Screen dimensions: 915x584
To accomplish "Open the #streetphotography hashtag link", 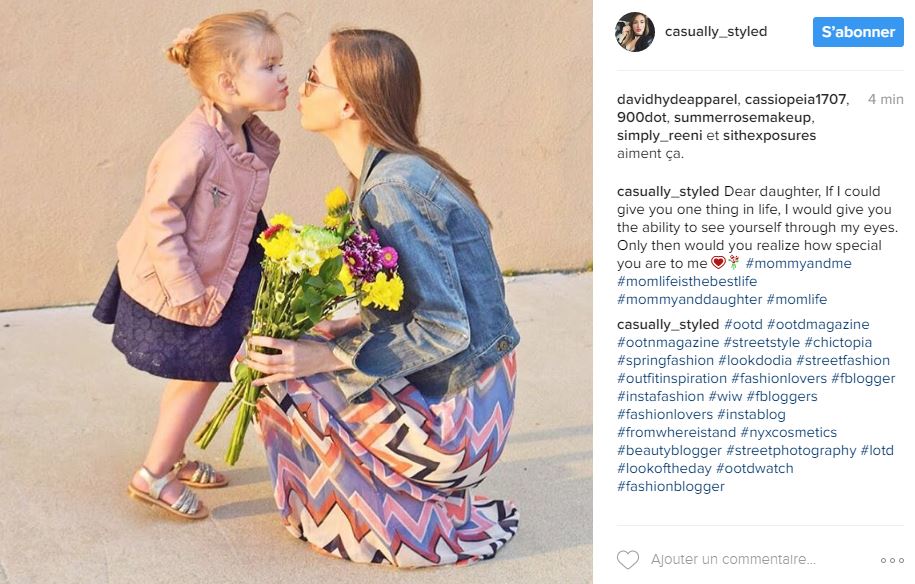I will (791, 450).
